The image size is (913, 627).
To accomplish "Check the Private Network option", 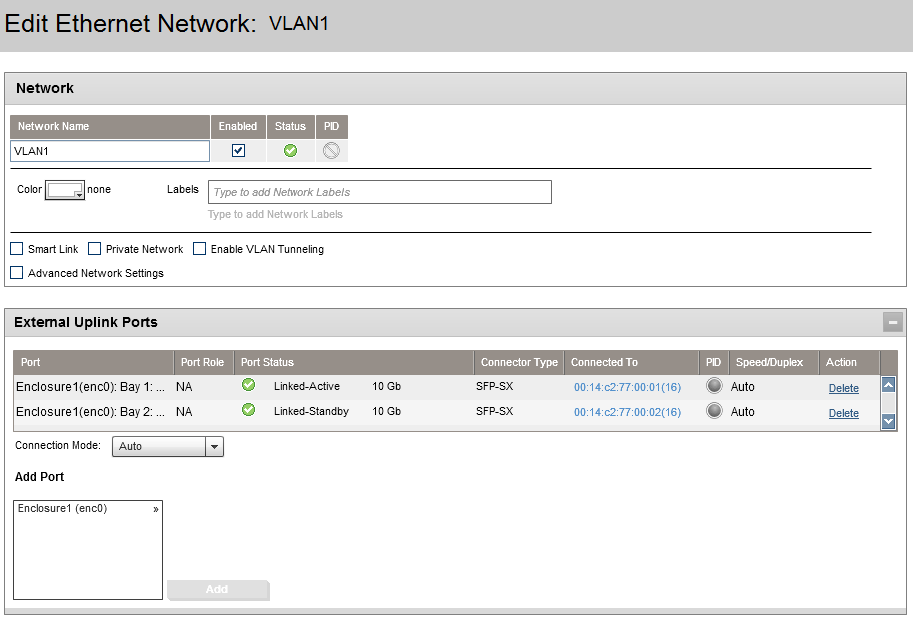I will point(95,249).
